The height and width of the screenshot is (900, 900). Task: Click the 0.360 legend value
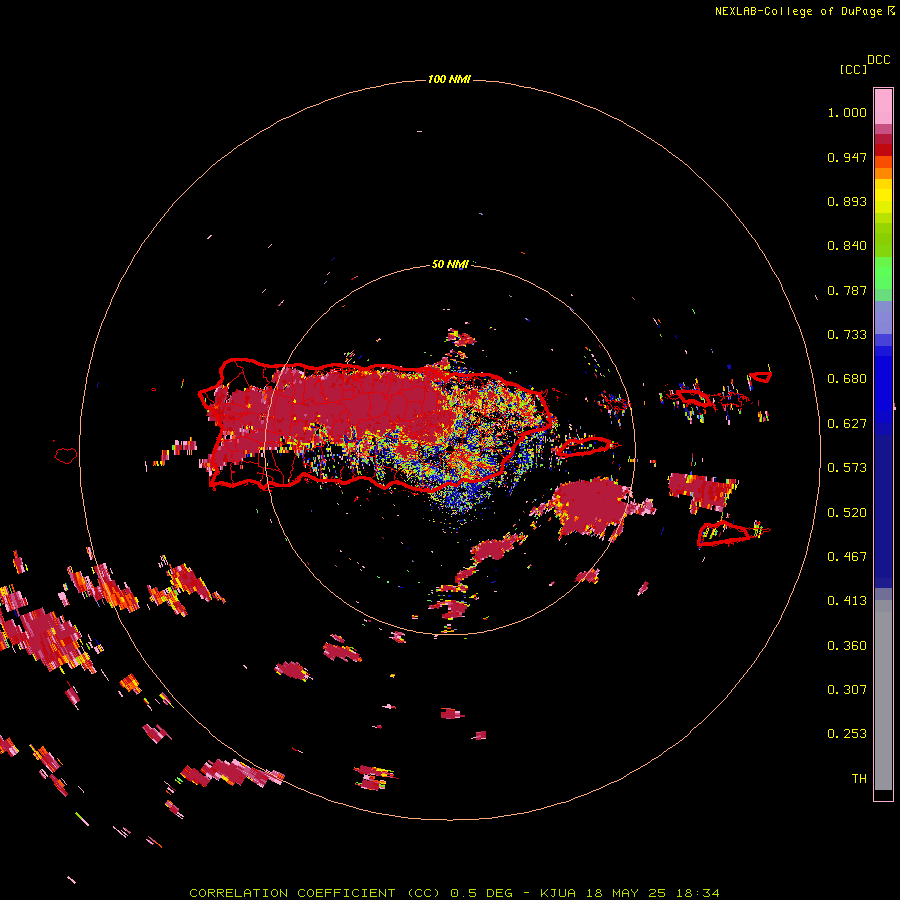[847, 646]
